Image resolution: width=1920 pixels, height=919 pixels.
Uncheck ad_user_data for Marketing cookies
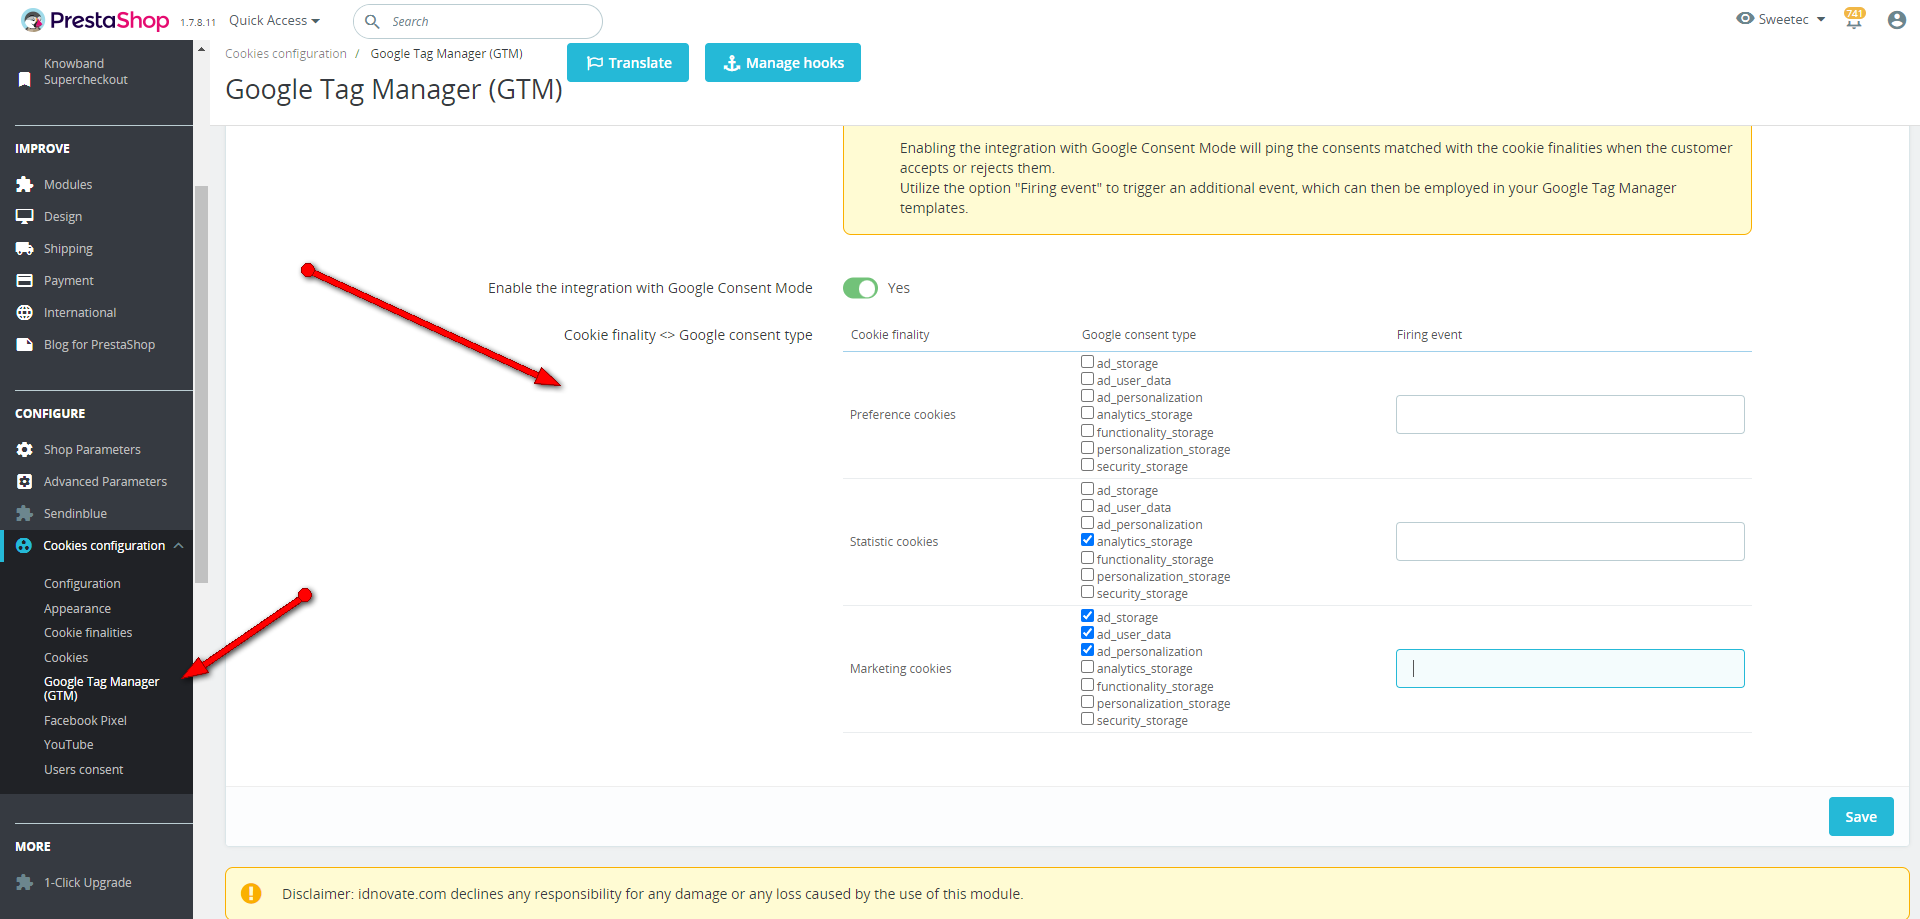[x=1087, y=633]
